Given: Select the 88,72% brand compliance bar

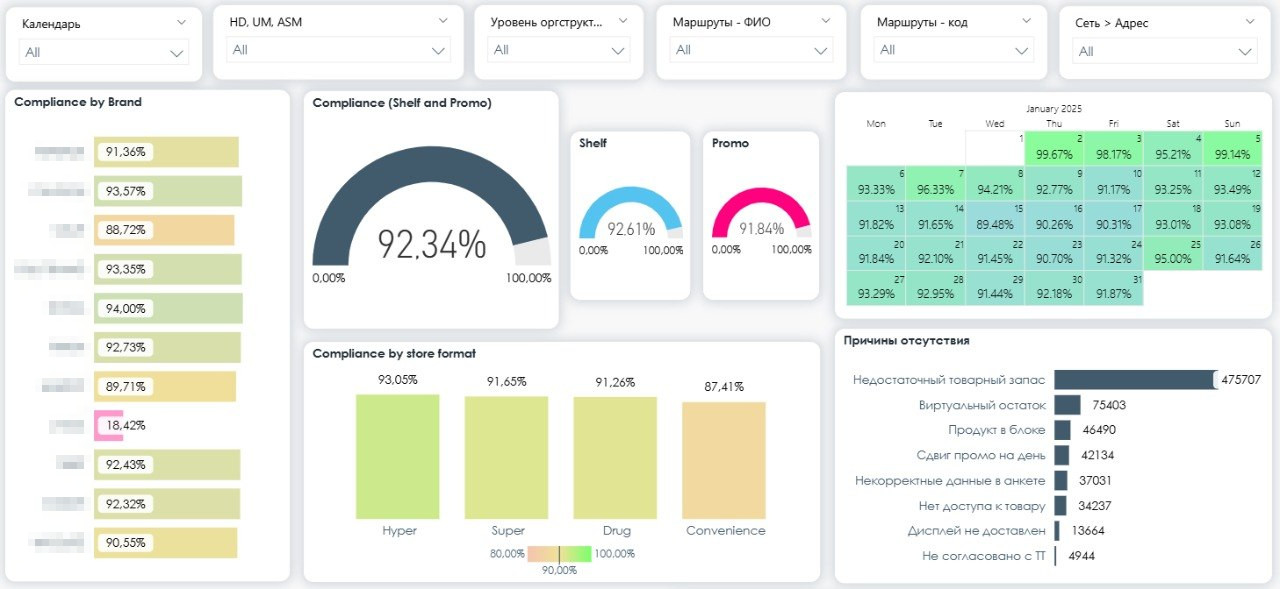Looking at the screenshot, I should point(164,230).
